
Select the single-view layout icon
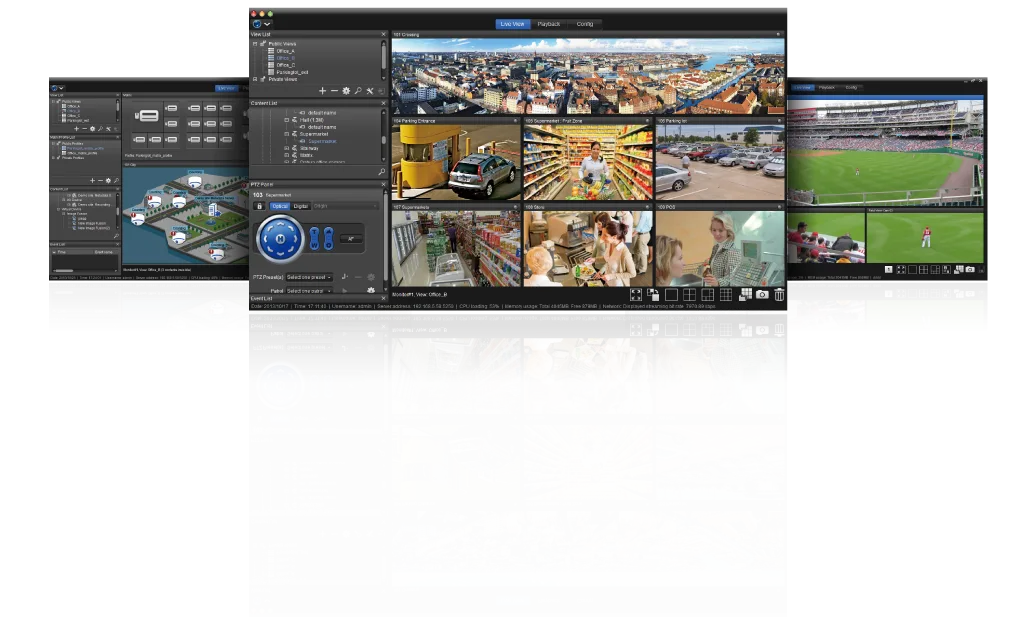tap(672, 295)
